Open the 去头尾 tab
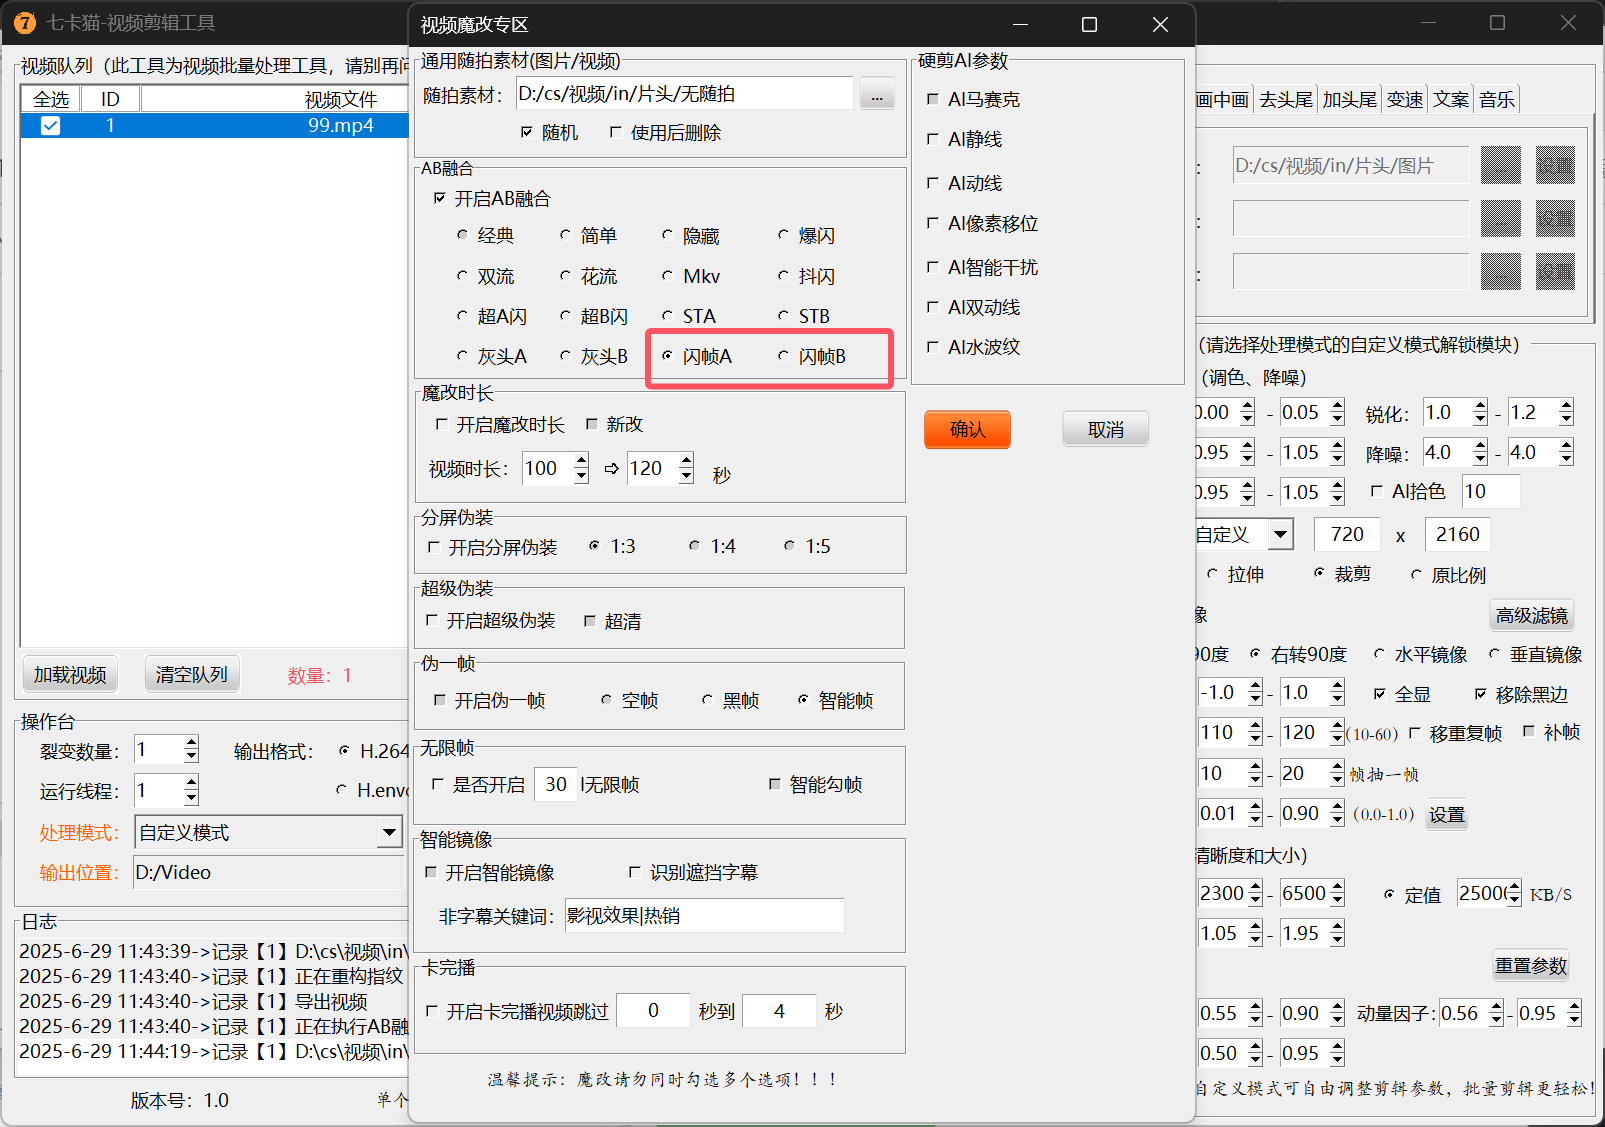 point(1285,99)
